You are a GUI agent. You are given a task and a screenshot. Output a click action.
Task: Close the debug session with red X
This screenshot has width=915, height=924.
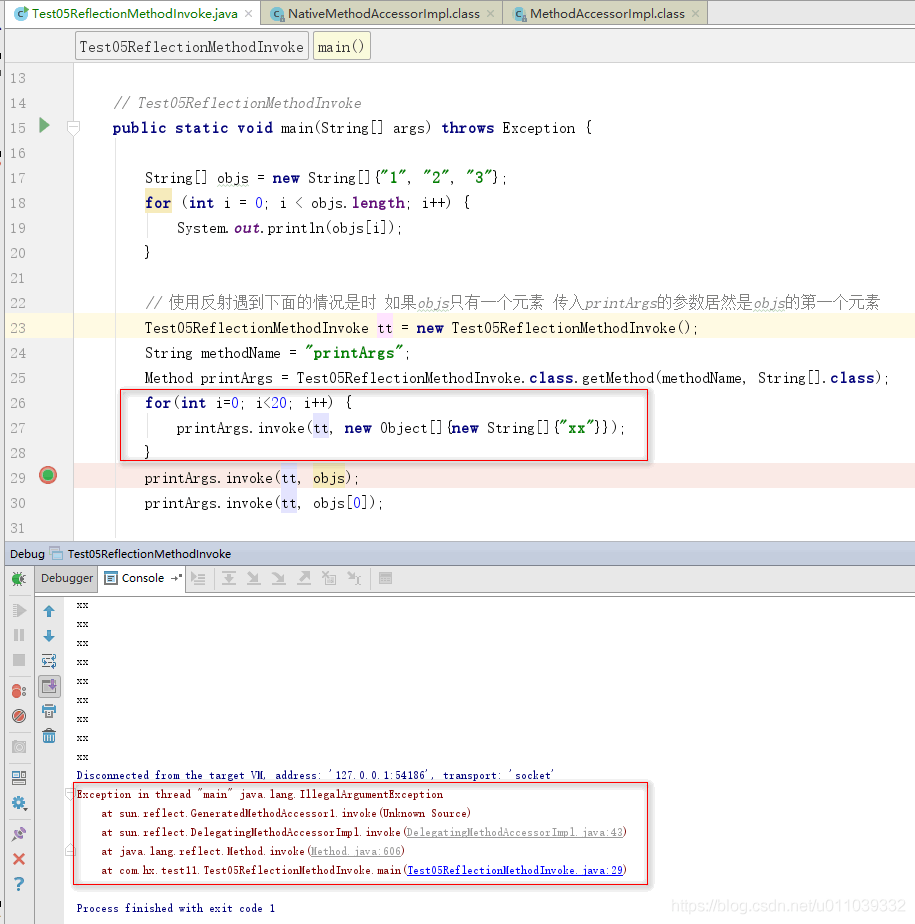pos(19,859)
